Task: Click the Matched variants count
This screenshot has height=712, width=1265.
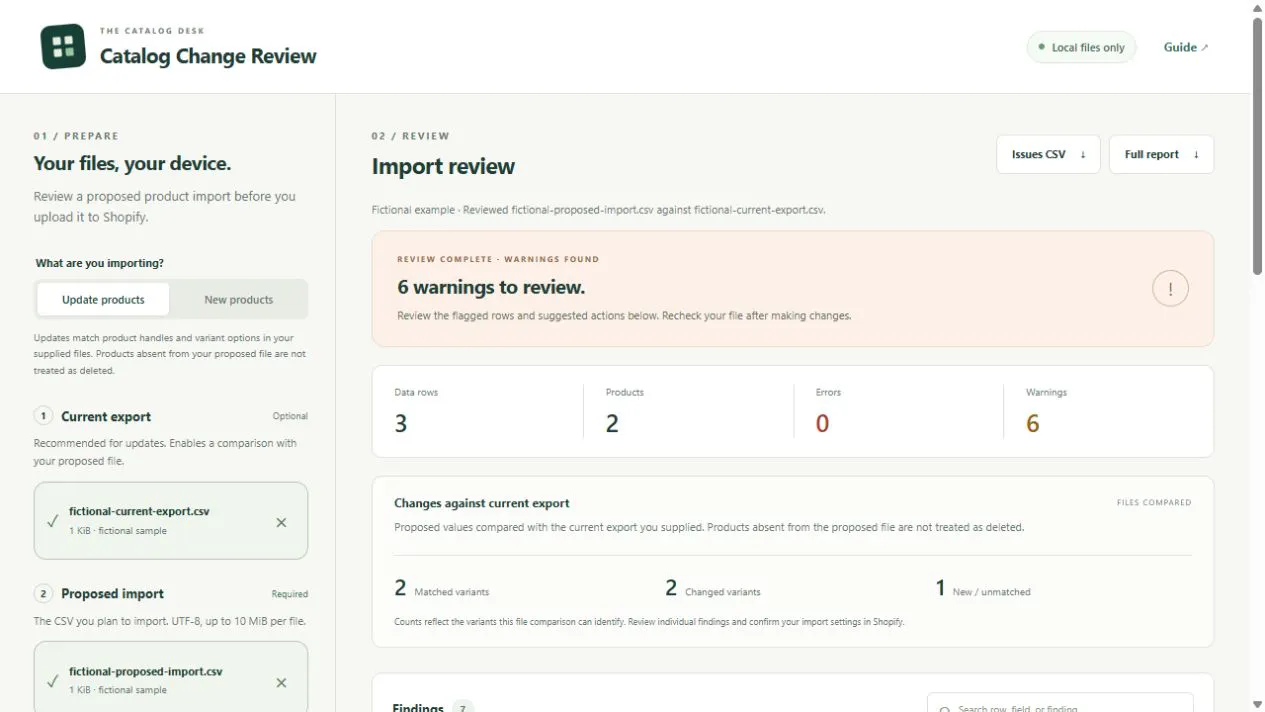Action: (x=400, y=588)
